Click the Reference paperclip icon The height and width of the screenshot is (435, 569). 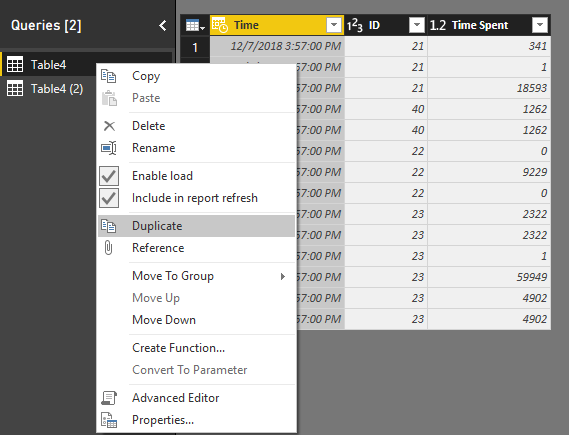108,248
